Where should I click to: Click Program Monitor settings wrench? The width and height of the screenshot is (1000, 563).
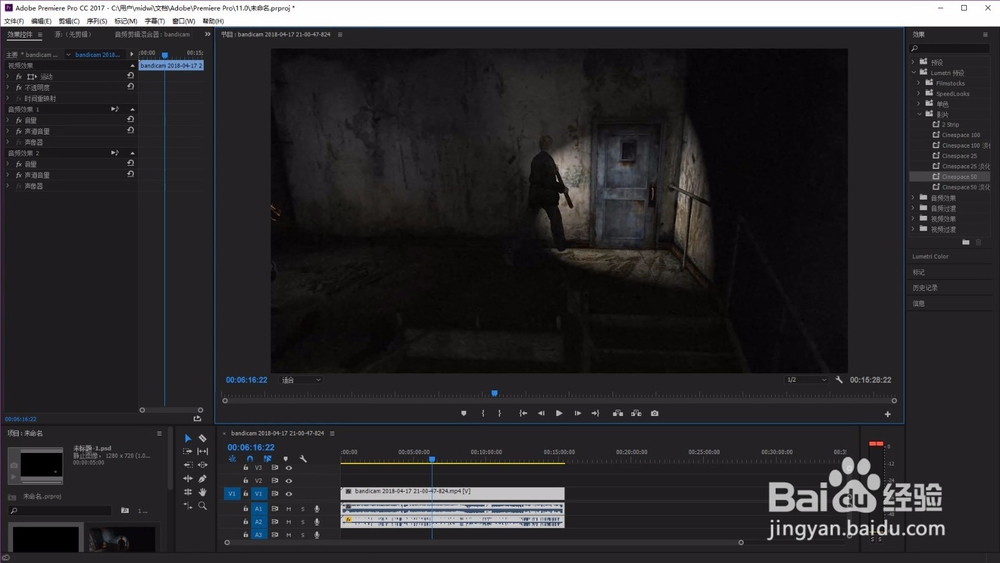pos(839,379)
